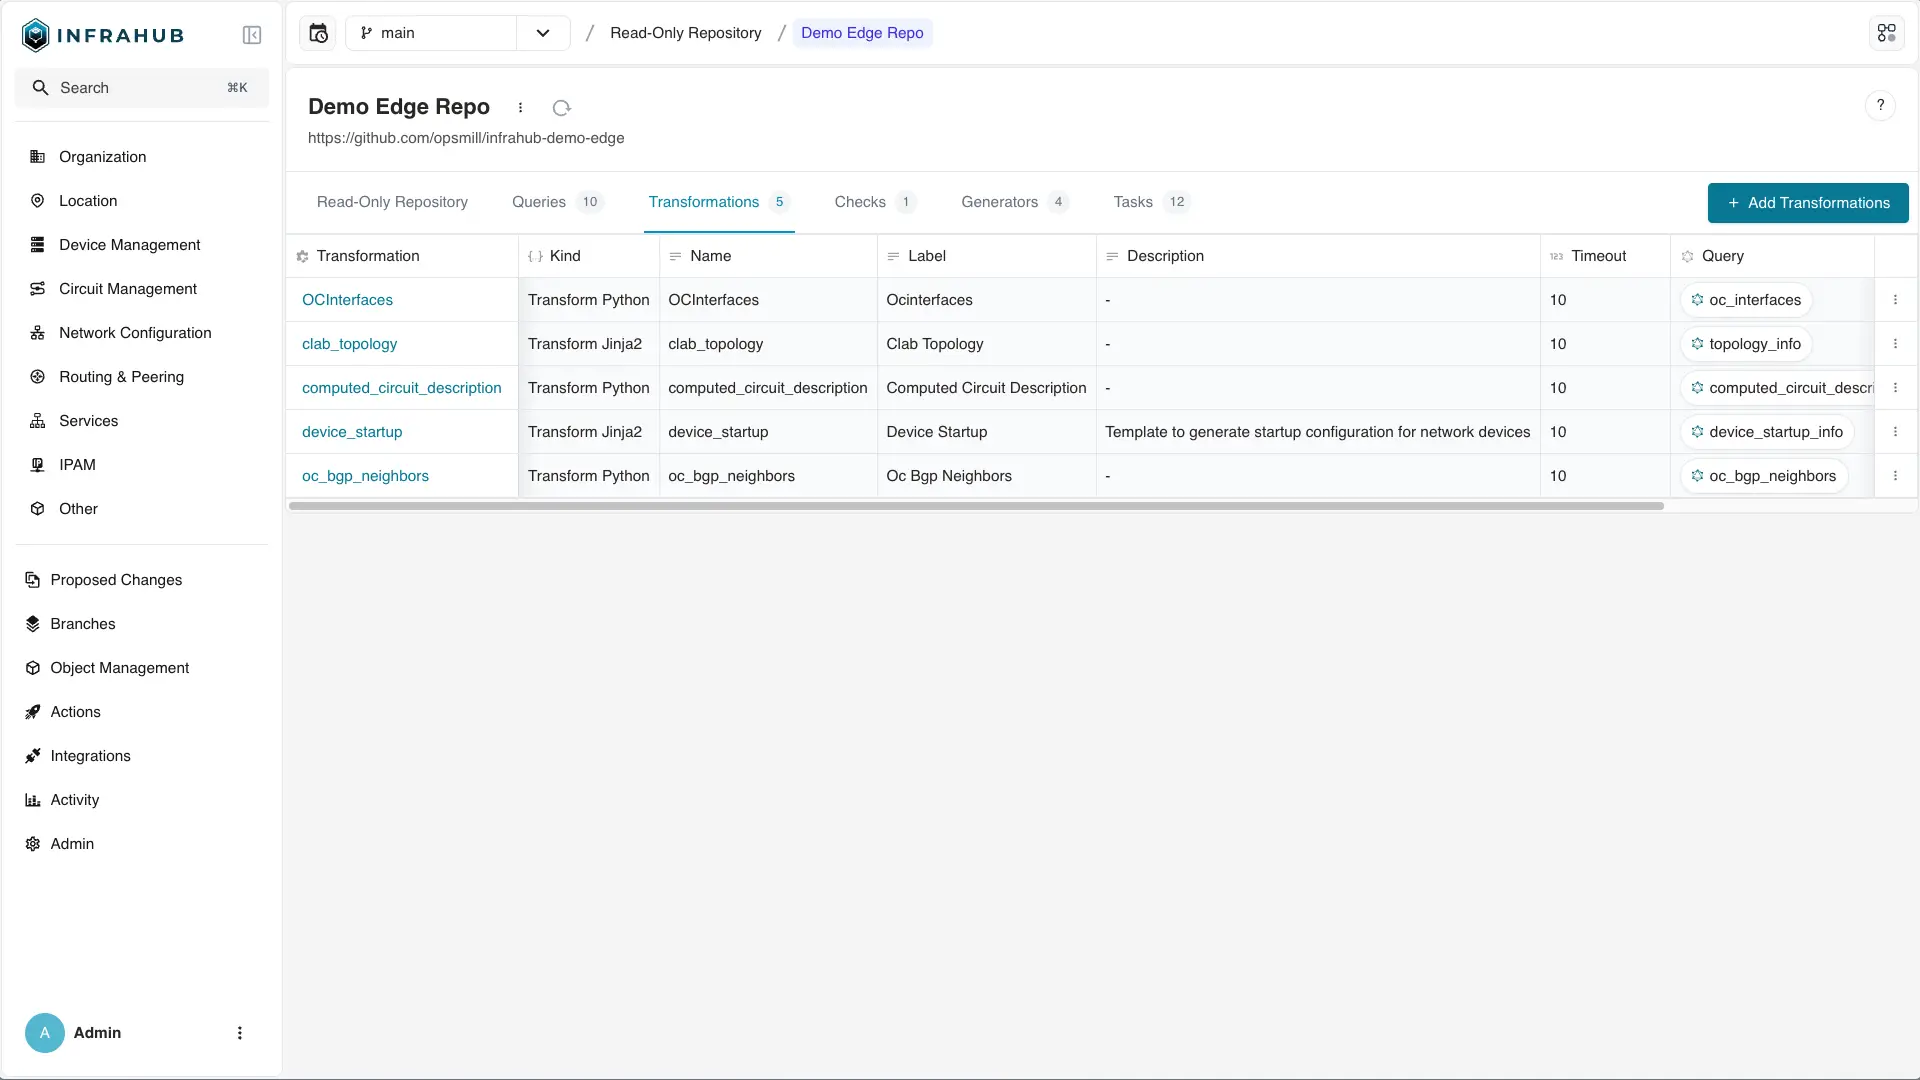Screen dimensions: 1920x1080
Task: Open computed_circuit_description transformation link
Action: coord(401,388)
